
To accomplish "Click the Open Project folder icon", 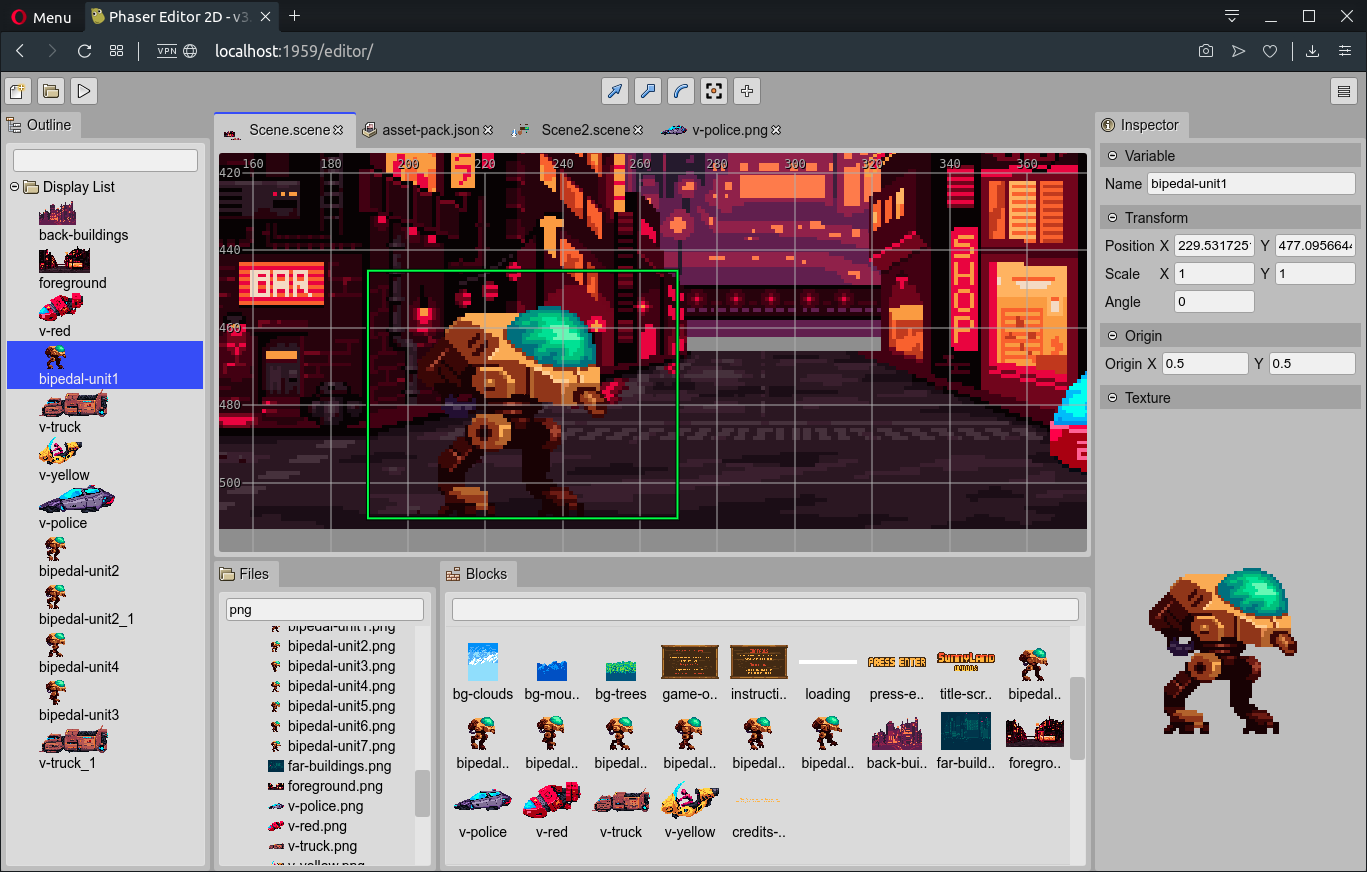I will click(x=51, y=91).
